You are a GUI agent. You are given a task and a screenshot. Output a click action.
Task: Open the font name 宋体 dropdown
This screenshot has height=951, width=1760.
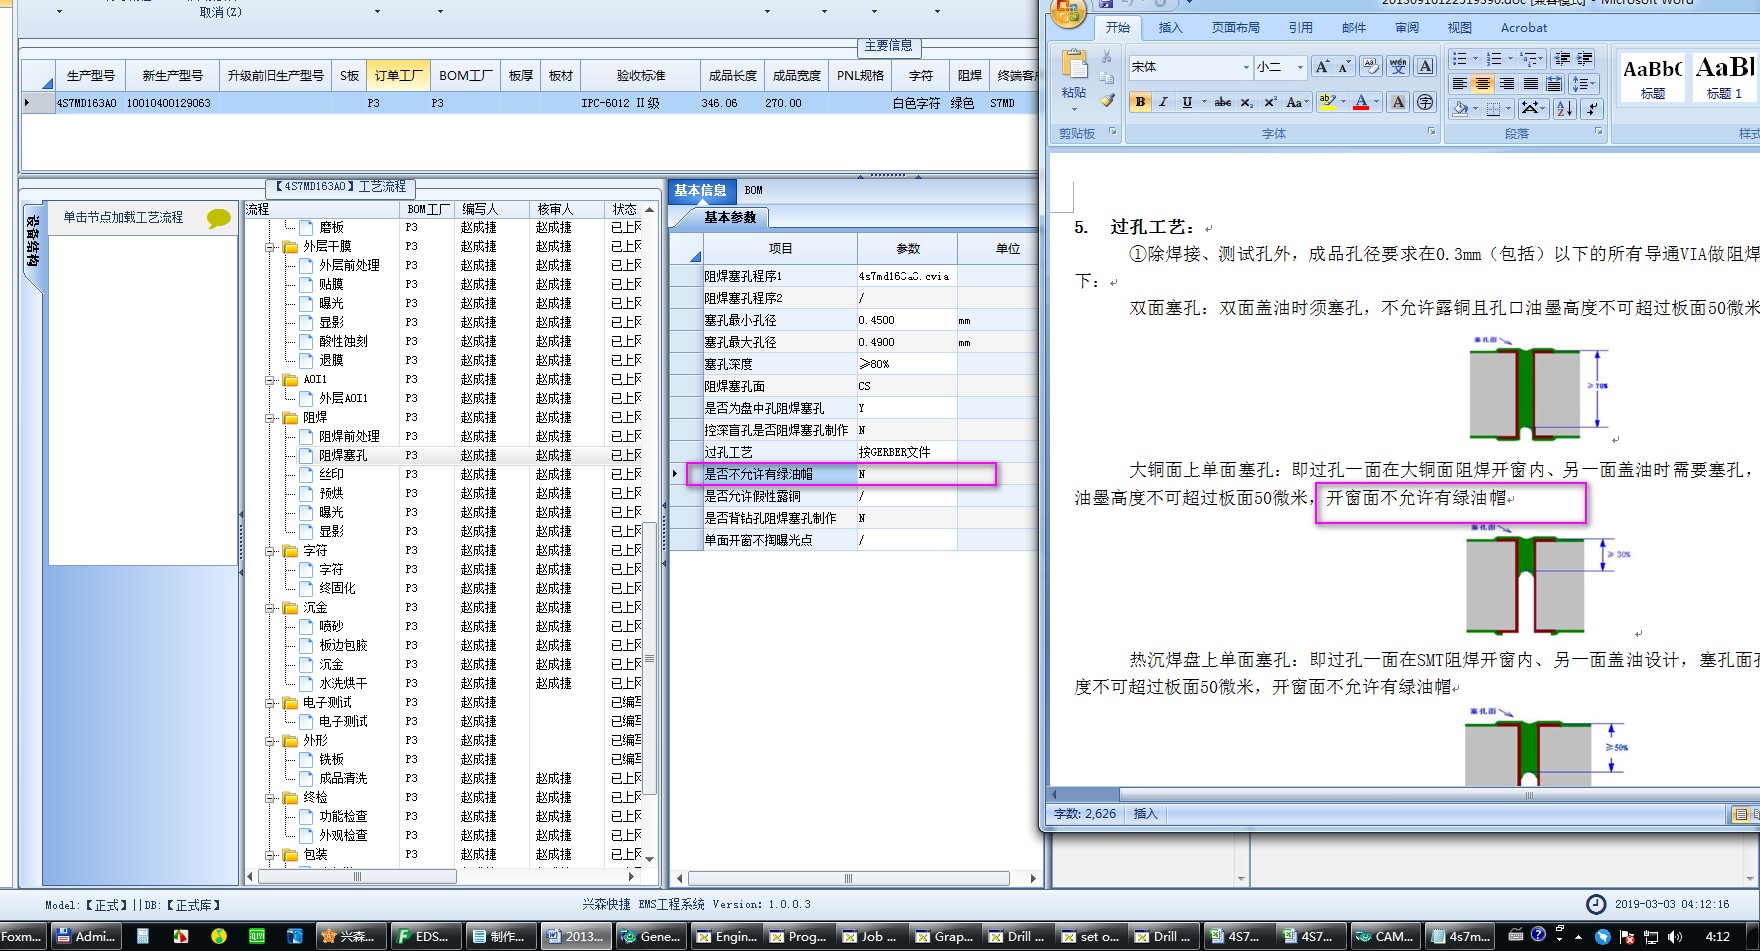(x=1246, y=67)
